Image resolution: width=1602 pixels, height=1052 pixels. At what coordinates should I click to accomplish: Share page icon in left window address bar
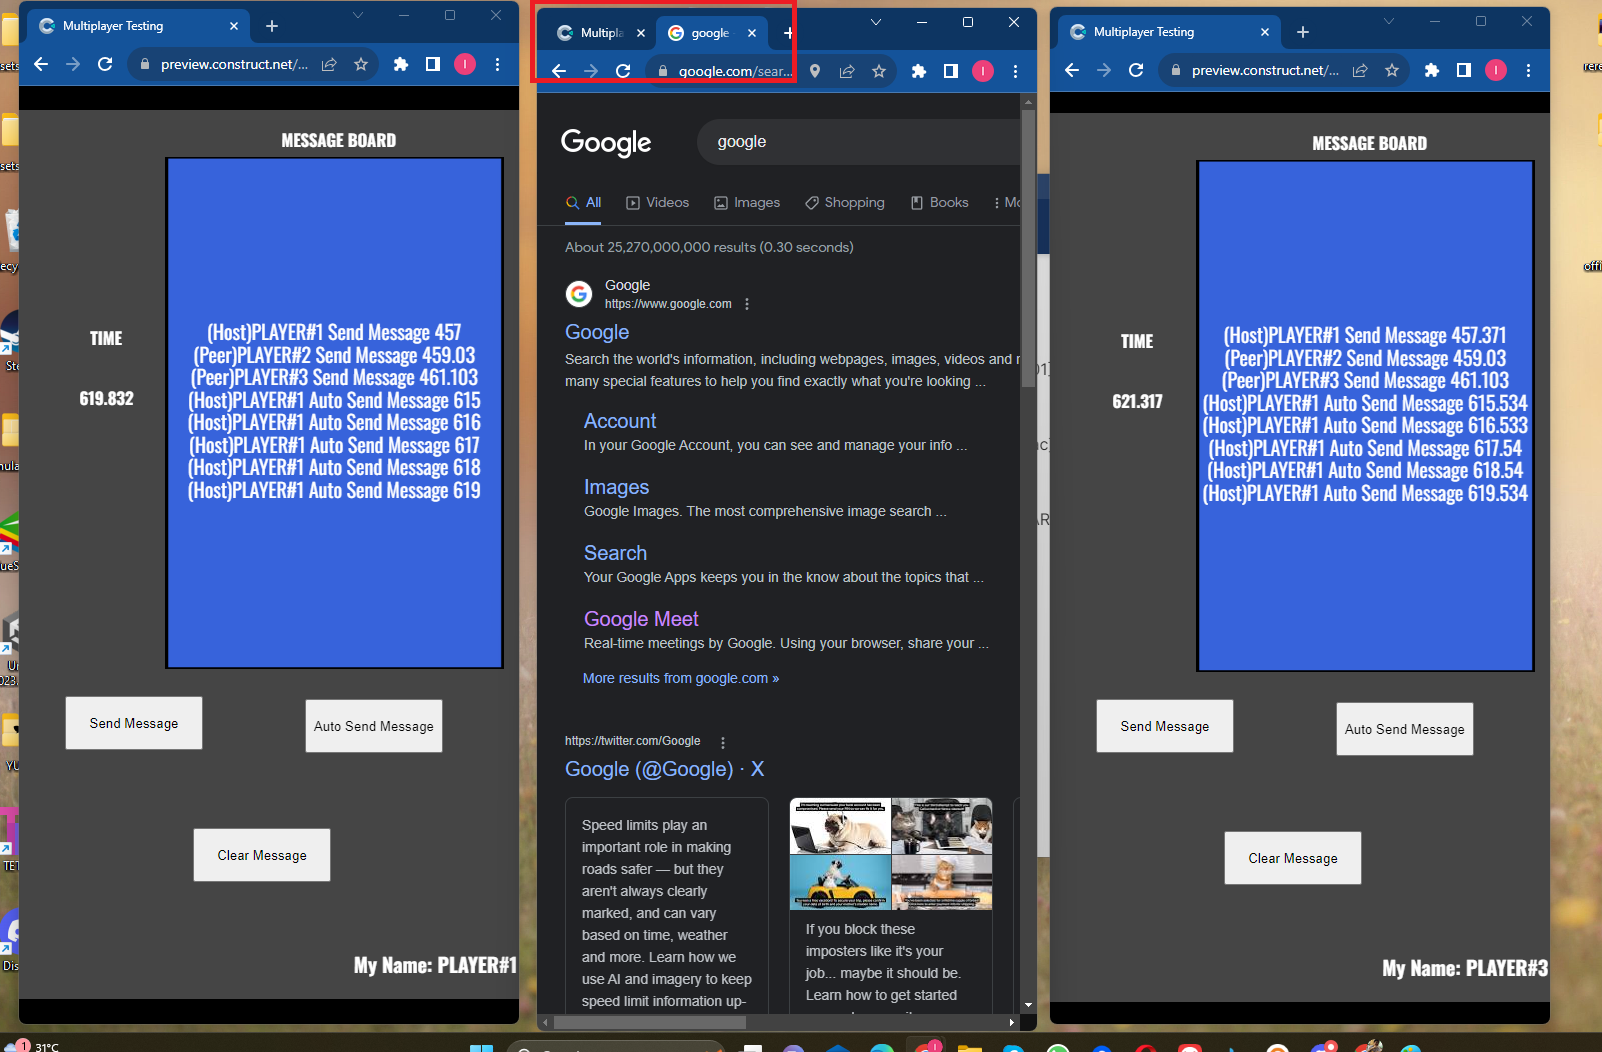[x=329, y=64]
